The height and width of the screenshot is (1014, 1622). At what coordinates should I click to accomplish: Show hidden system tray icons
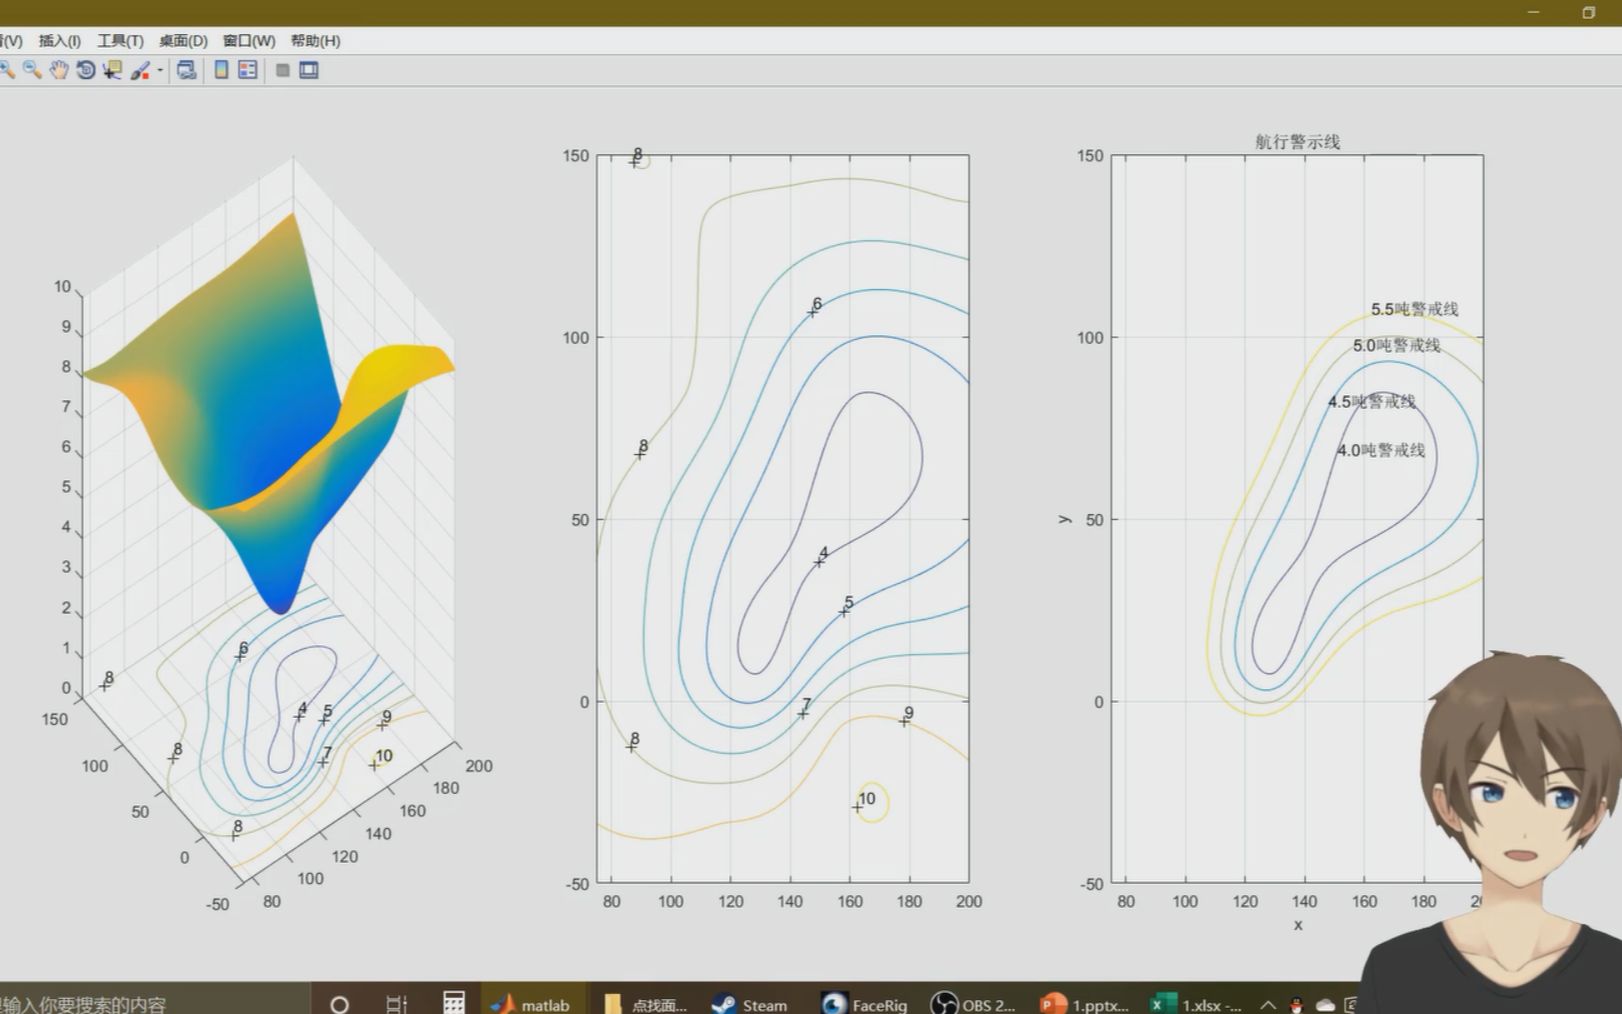pos(1268,1004)
